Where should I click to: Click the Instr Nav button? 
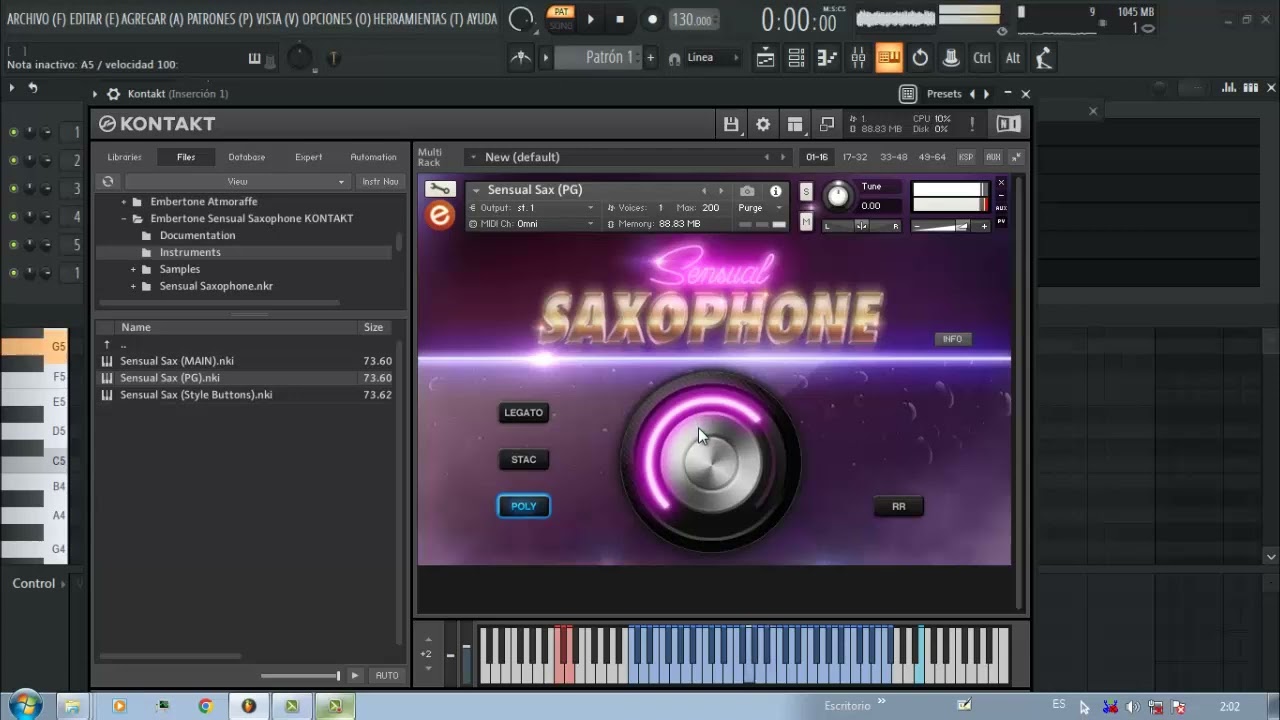pos(381,182)
